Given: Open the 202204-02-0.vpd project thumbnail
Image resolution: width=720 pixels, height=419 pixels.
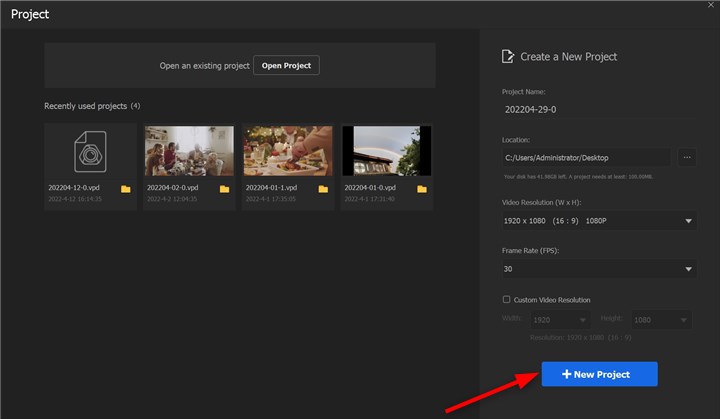Looking at the screenshot, I should [x=189, y=151].
